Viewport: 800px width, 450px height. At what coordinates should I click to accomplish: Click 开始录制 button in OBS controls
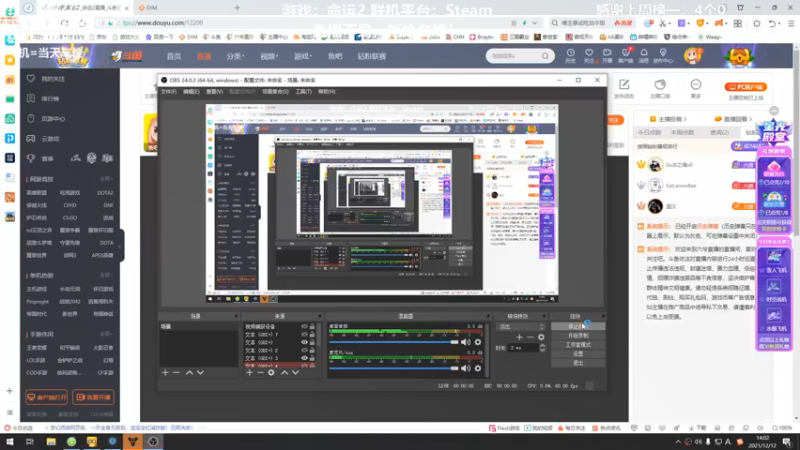[578, 336]
